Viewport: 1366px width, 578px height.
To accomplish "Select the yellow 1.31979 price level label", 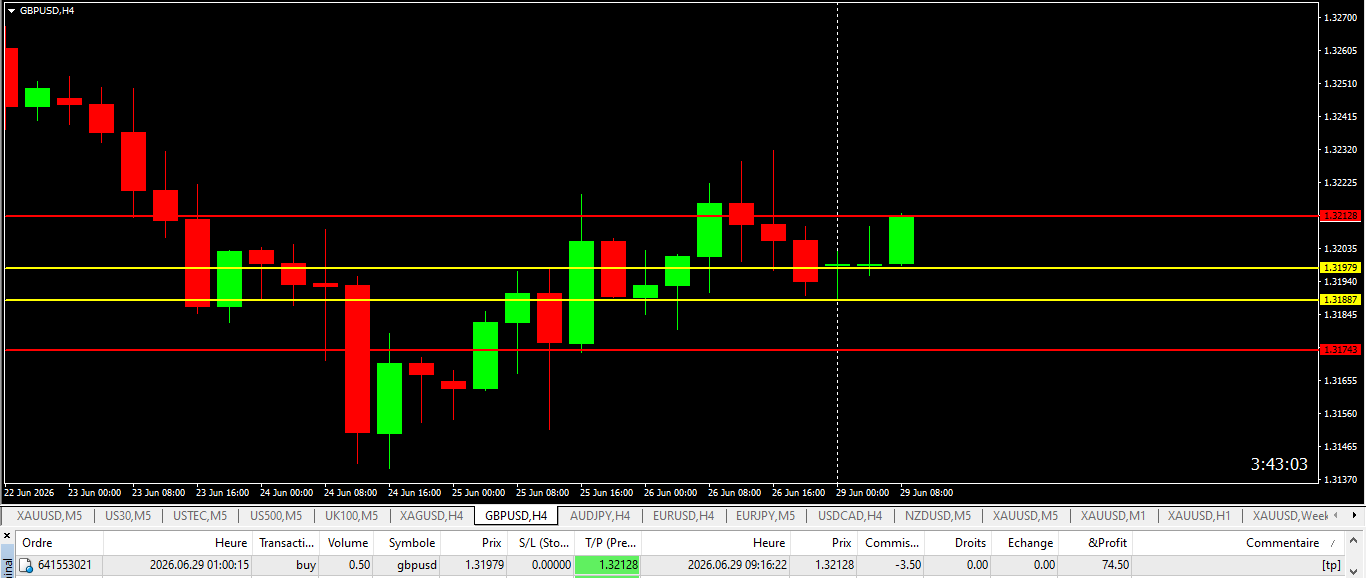I will pos(1340,268).
